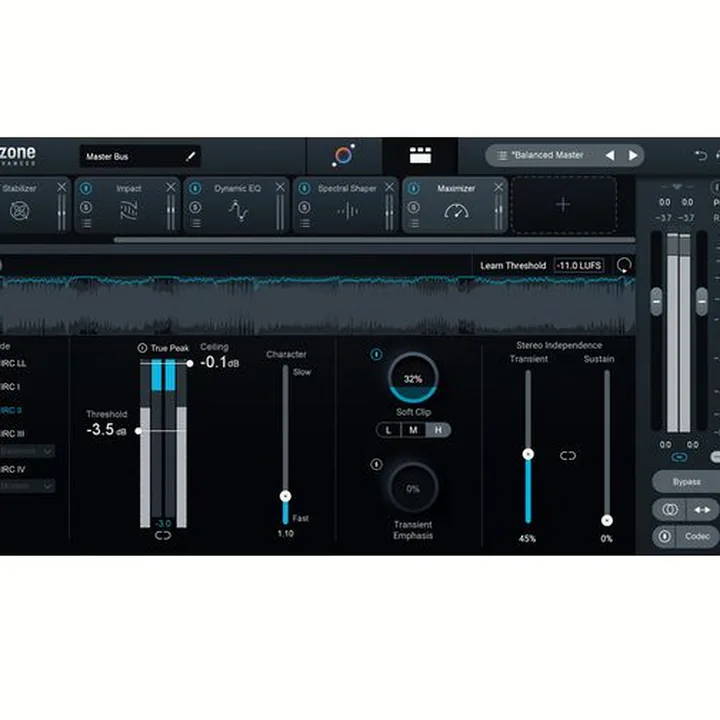
Task: Open the Impact module preset list icon
Action: pos(86,223)
